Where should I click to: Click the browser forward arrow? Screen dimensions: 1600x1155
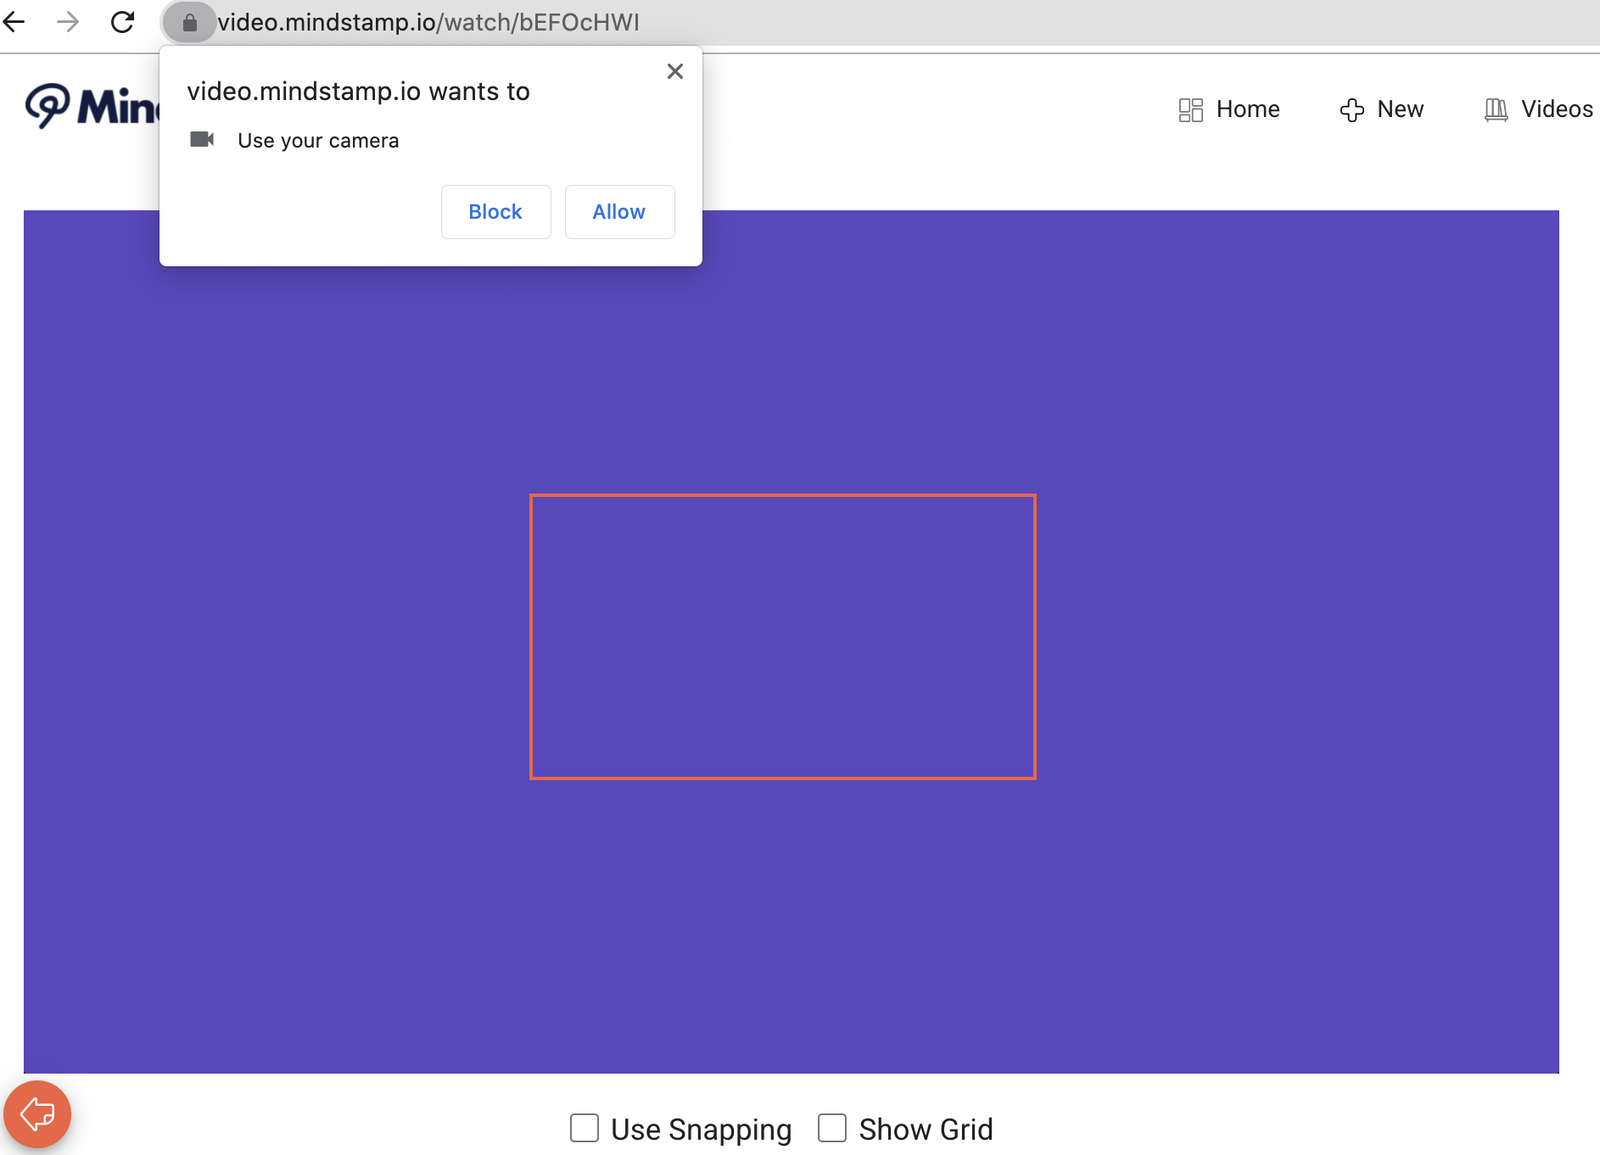68,22
